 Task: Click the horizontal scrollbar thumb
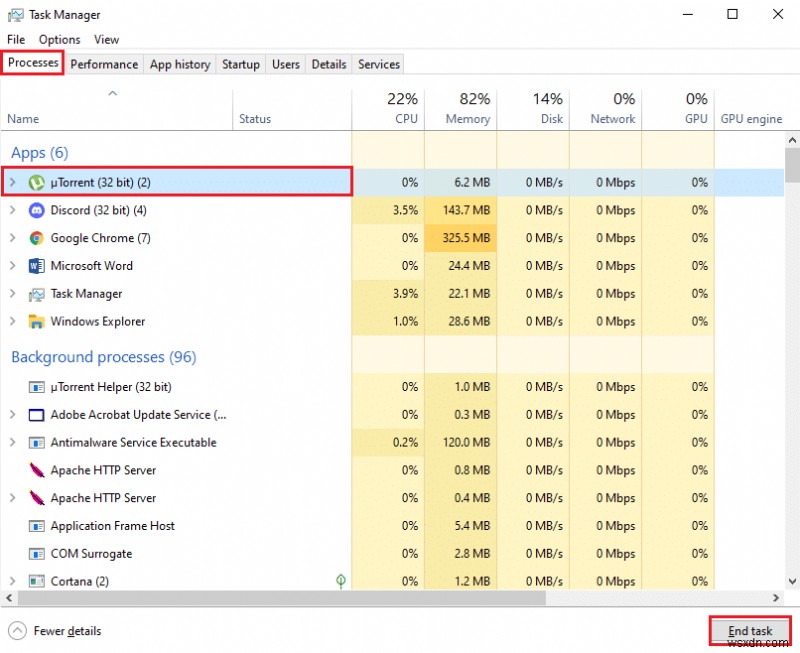click(282, 597)
